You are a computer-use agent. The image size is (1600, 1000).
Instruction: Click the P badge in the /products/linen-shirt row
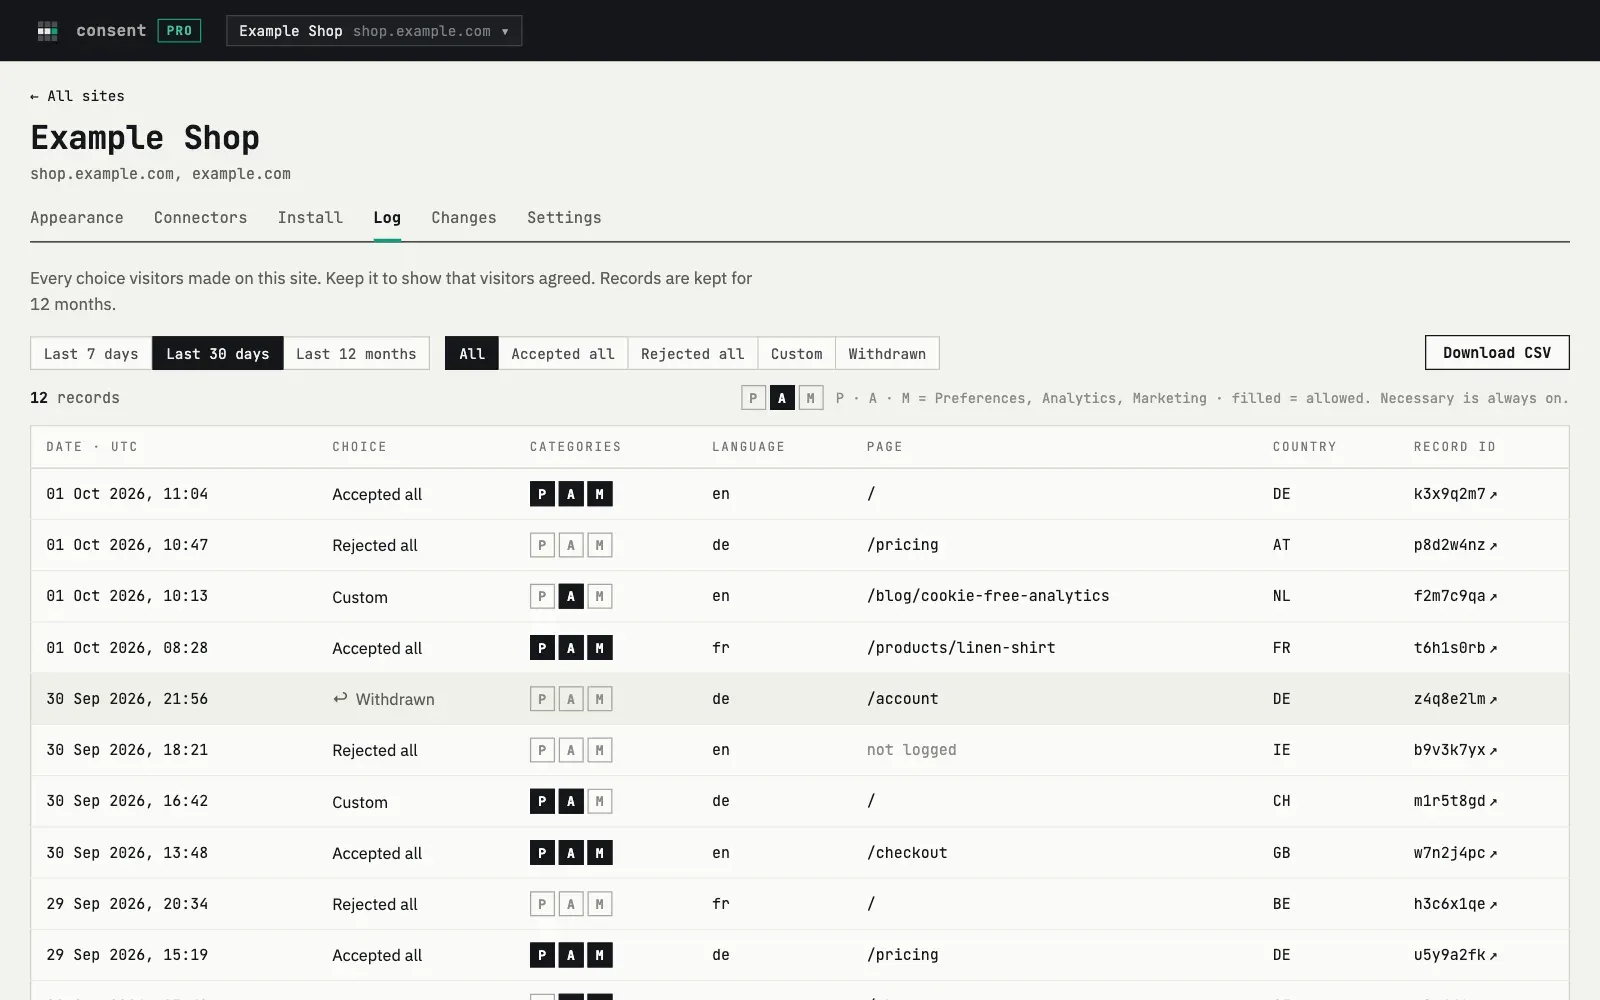point(542,648)
